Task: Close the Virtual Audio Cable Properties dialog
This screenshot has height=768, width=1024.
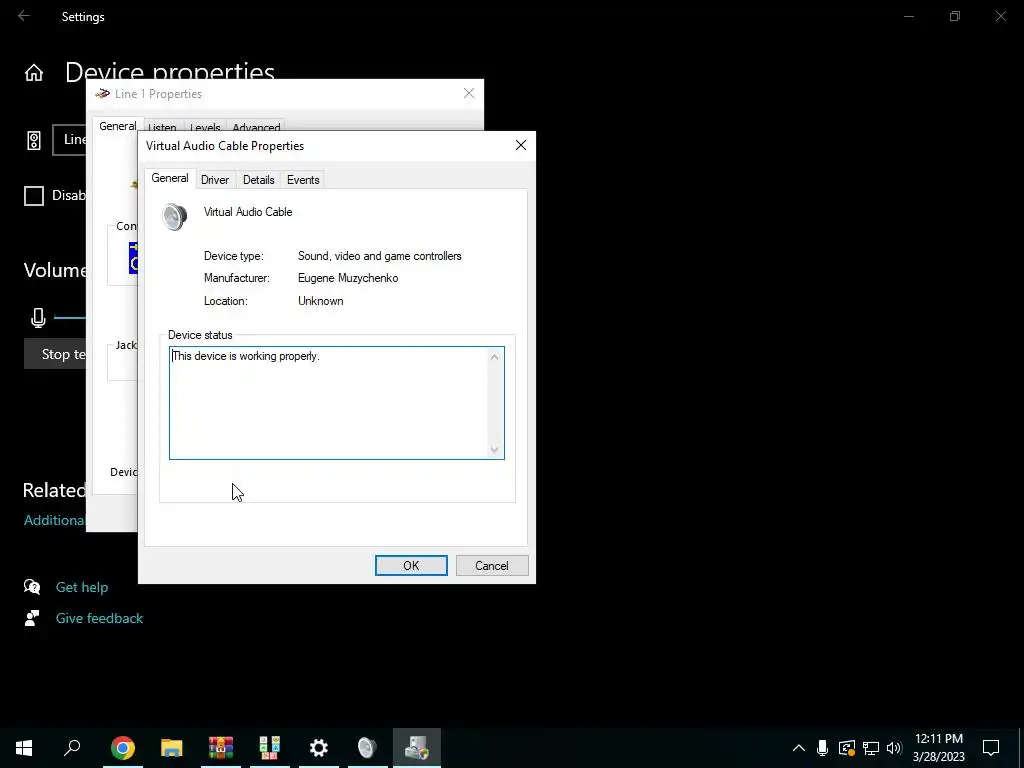Action: (x=520, y=145)
